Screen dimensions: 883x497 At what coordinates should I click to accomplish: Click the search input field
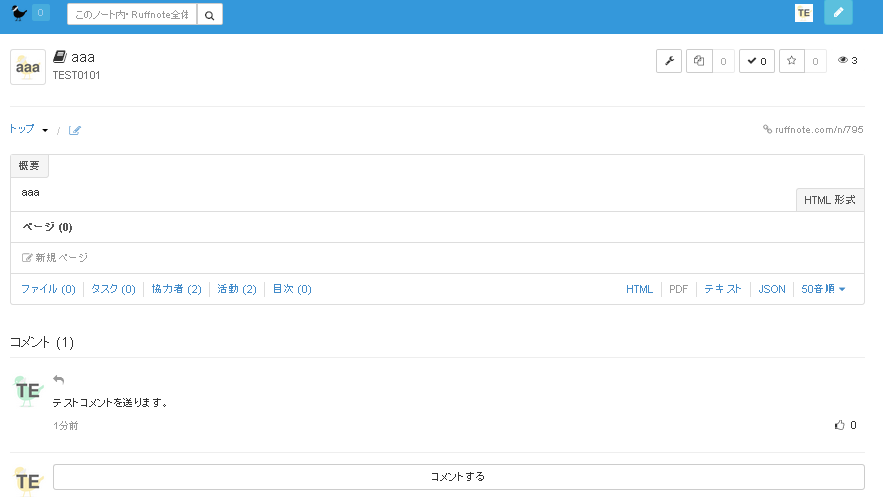132,15
